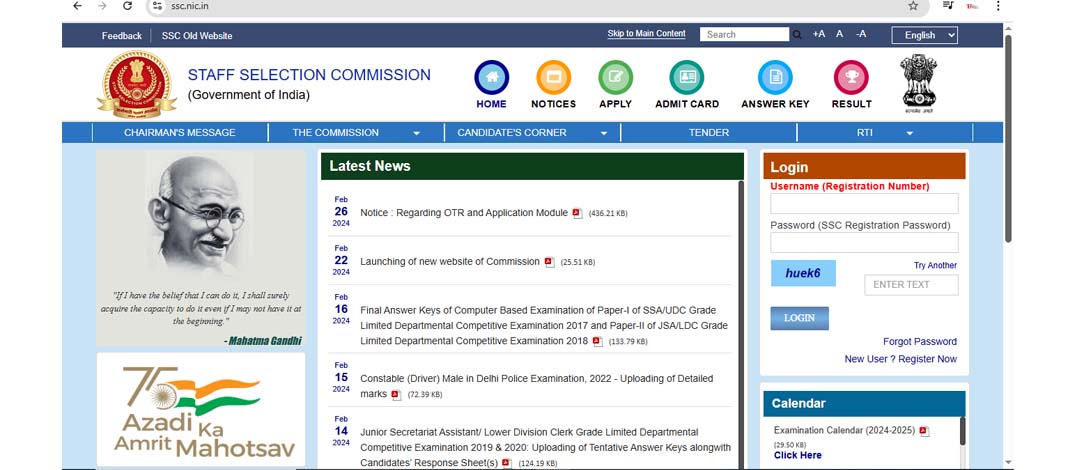Open Notice : Regarding OTR and Application Module
The width and height of the screenshot is (1070, 470).
click(464, 213)
